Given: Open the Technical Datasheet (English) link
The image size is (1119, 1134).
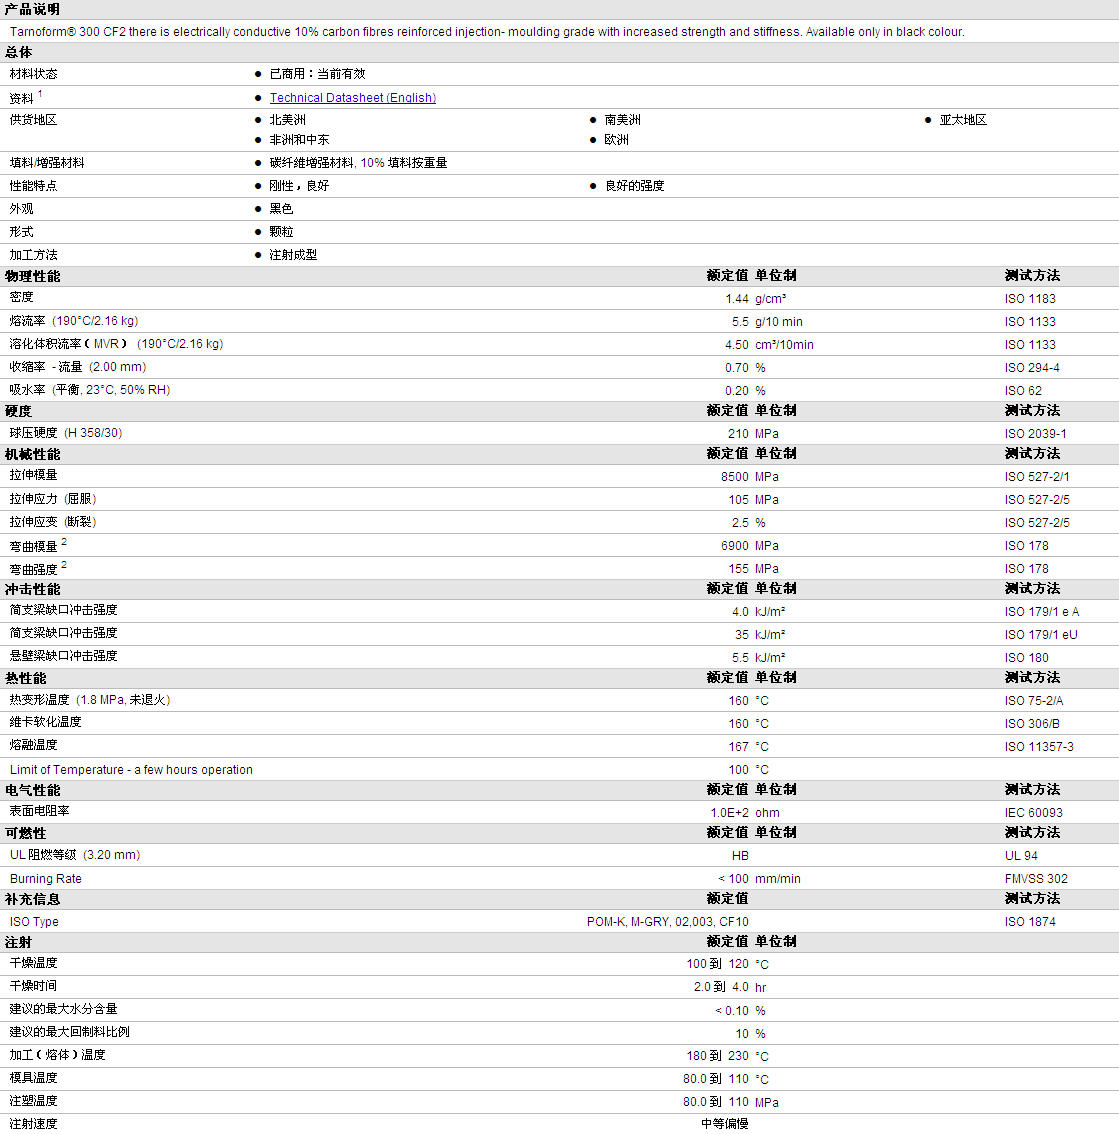Looking at the screenshot, I should (x=352, y=98).
